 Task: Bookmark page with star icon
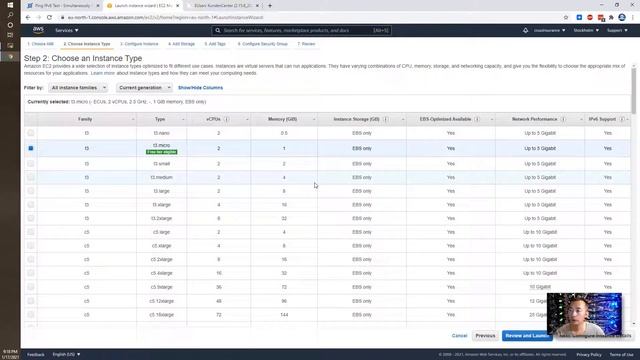point(566,18)
